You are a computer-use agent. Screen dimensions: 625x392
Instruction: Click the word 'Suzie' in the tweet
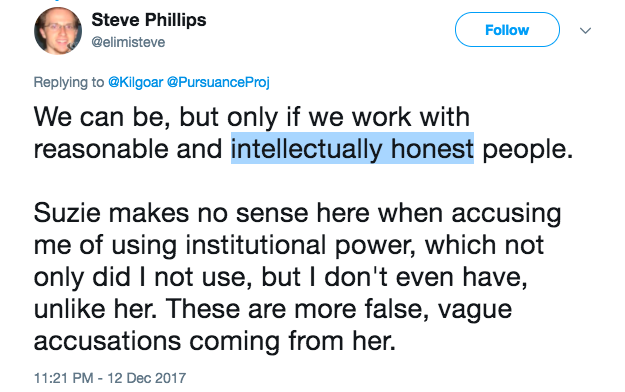coord(67,213)
